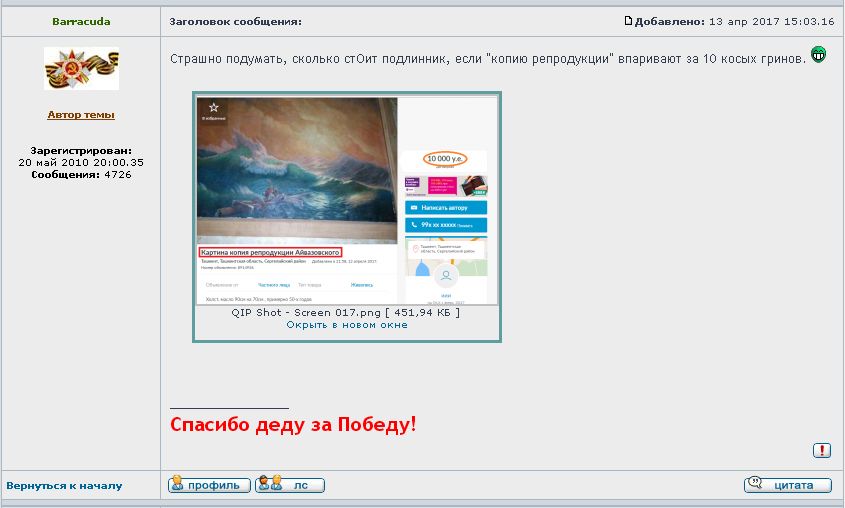The image size is (845, 508).
Task: Click the 'лс' private message button
Action: pos(290,485)
